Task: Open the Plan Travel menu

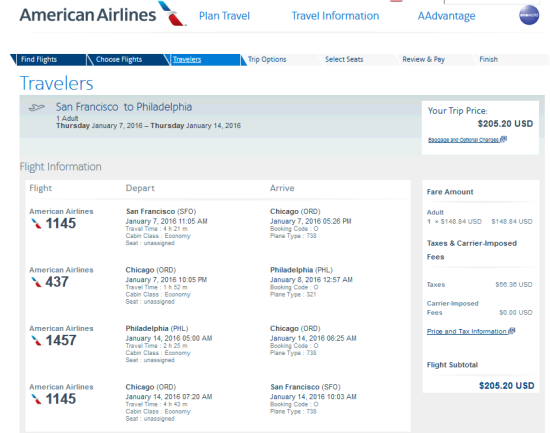Action: pyautogui.click(x=224, y=16)
